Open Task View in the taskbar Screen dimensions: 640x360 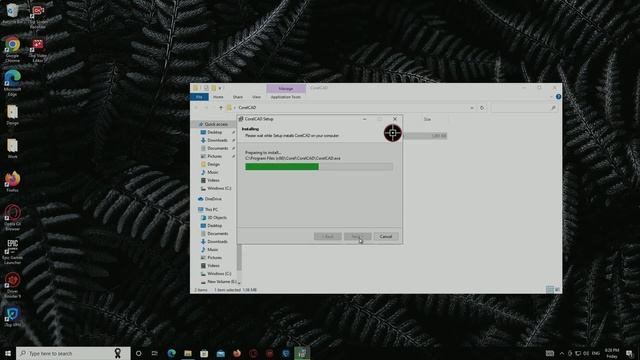[155, 353]
